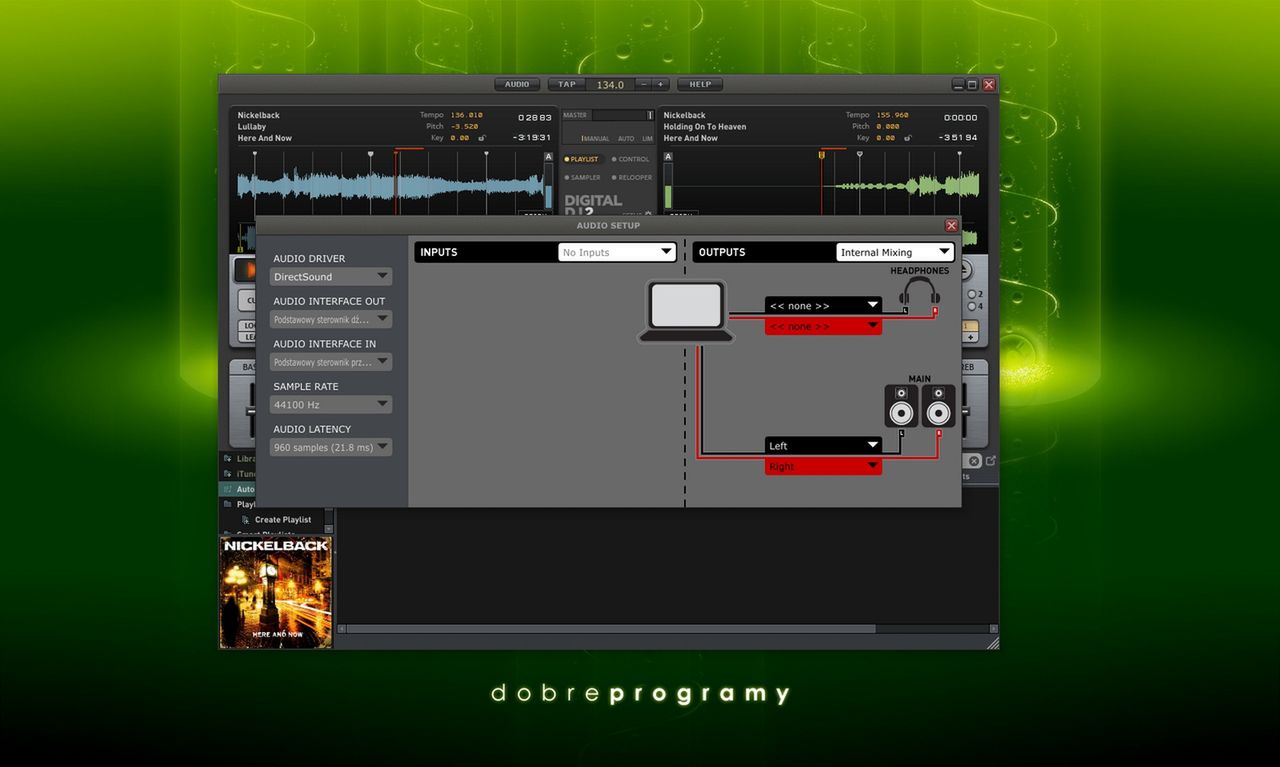Image resolution: width=1280 pixels, height=767 pixels.
Task: Select the Auto playlist sidebar row
Action: pyautogui.click(x=238, y=489)
